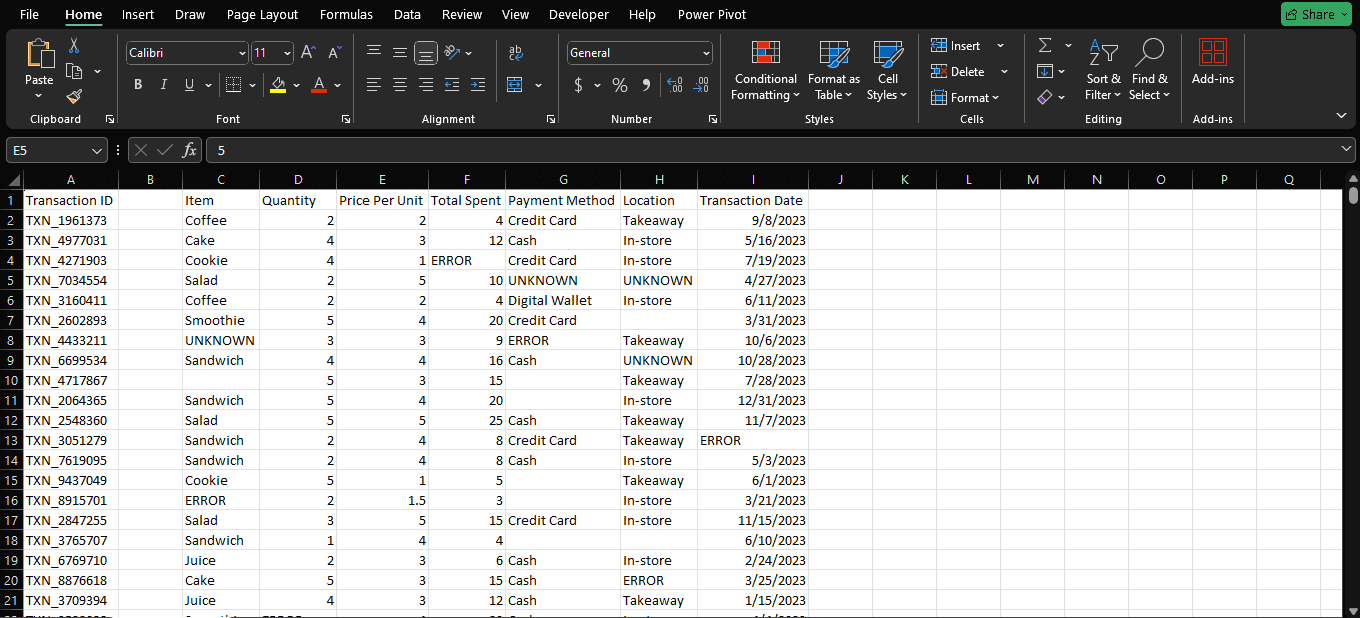Switch to the Page Layout tab
1360x618 pixels.
[x=262, y=14]
